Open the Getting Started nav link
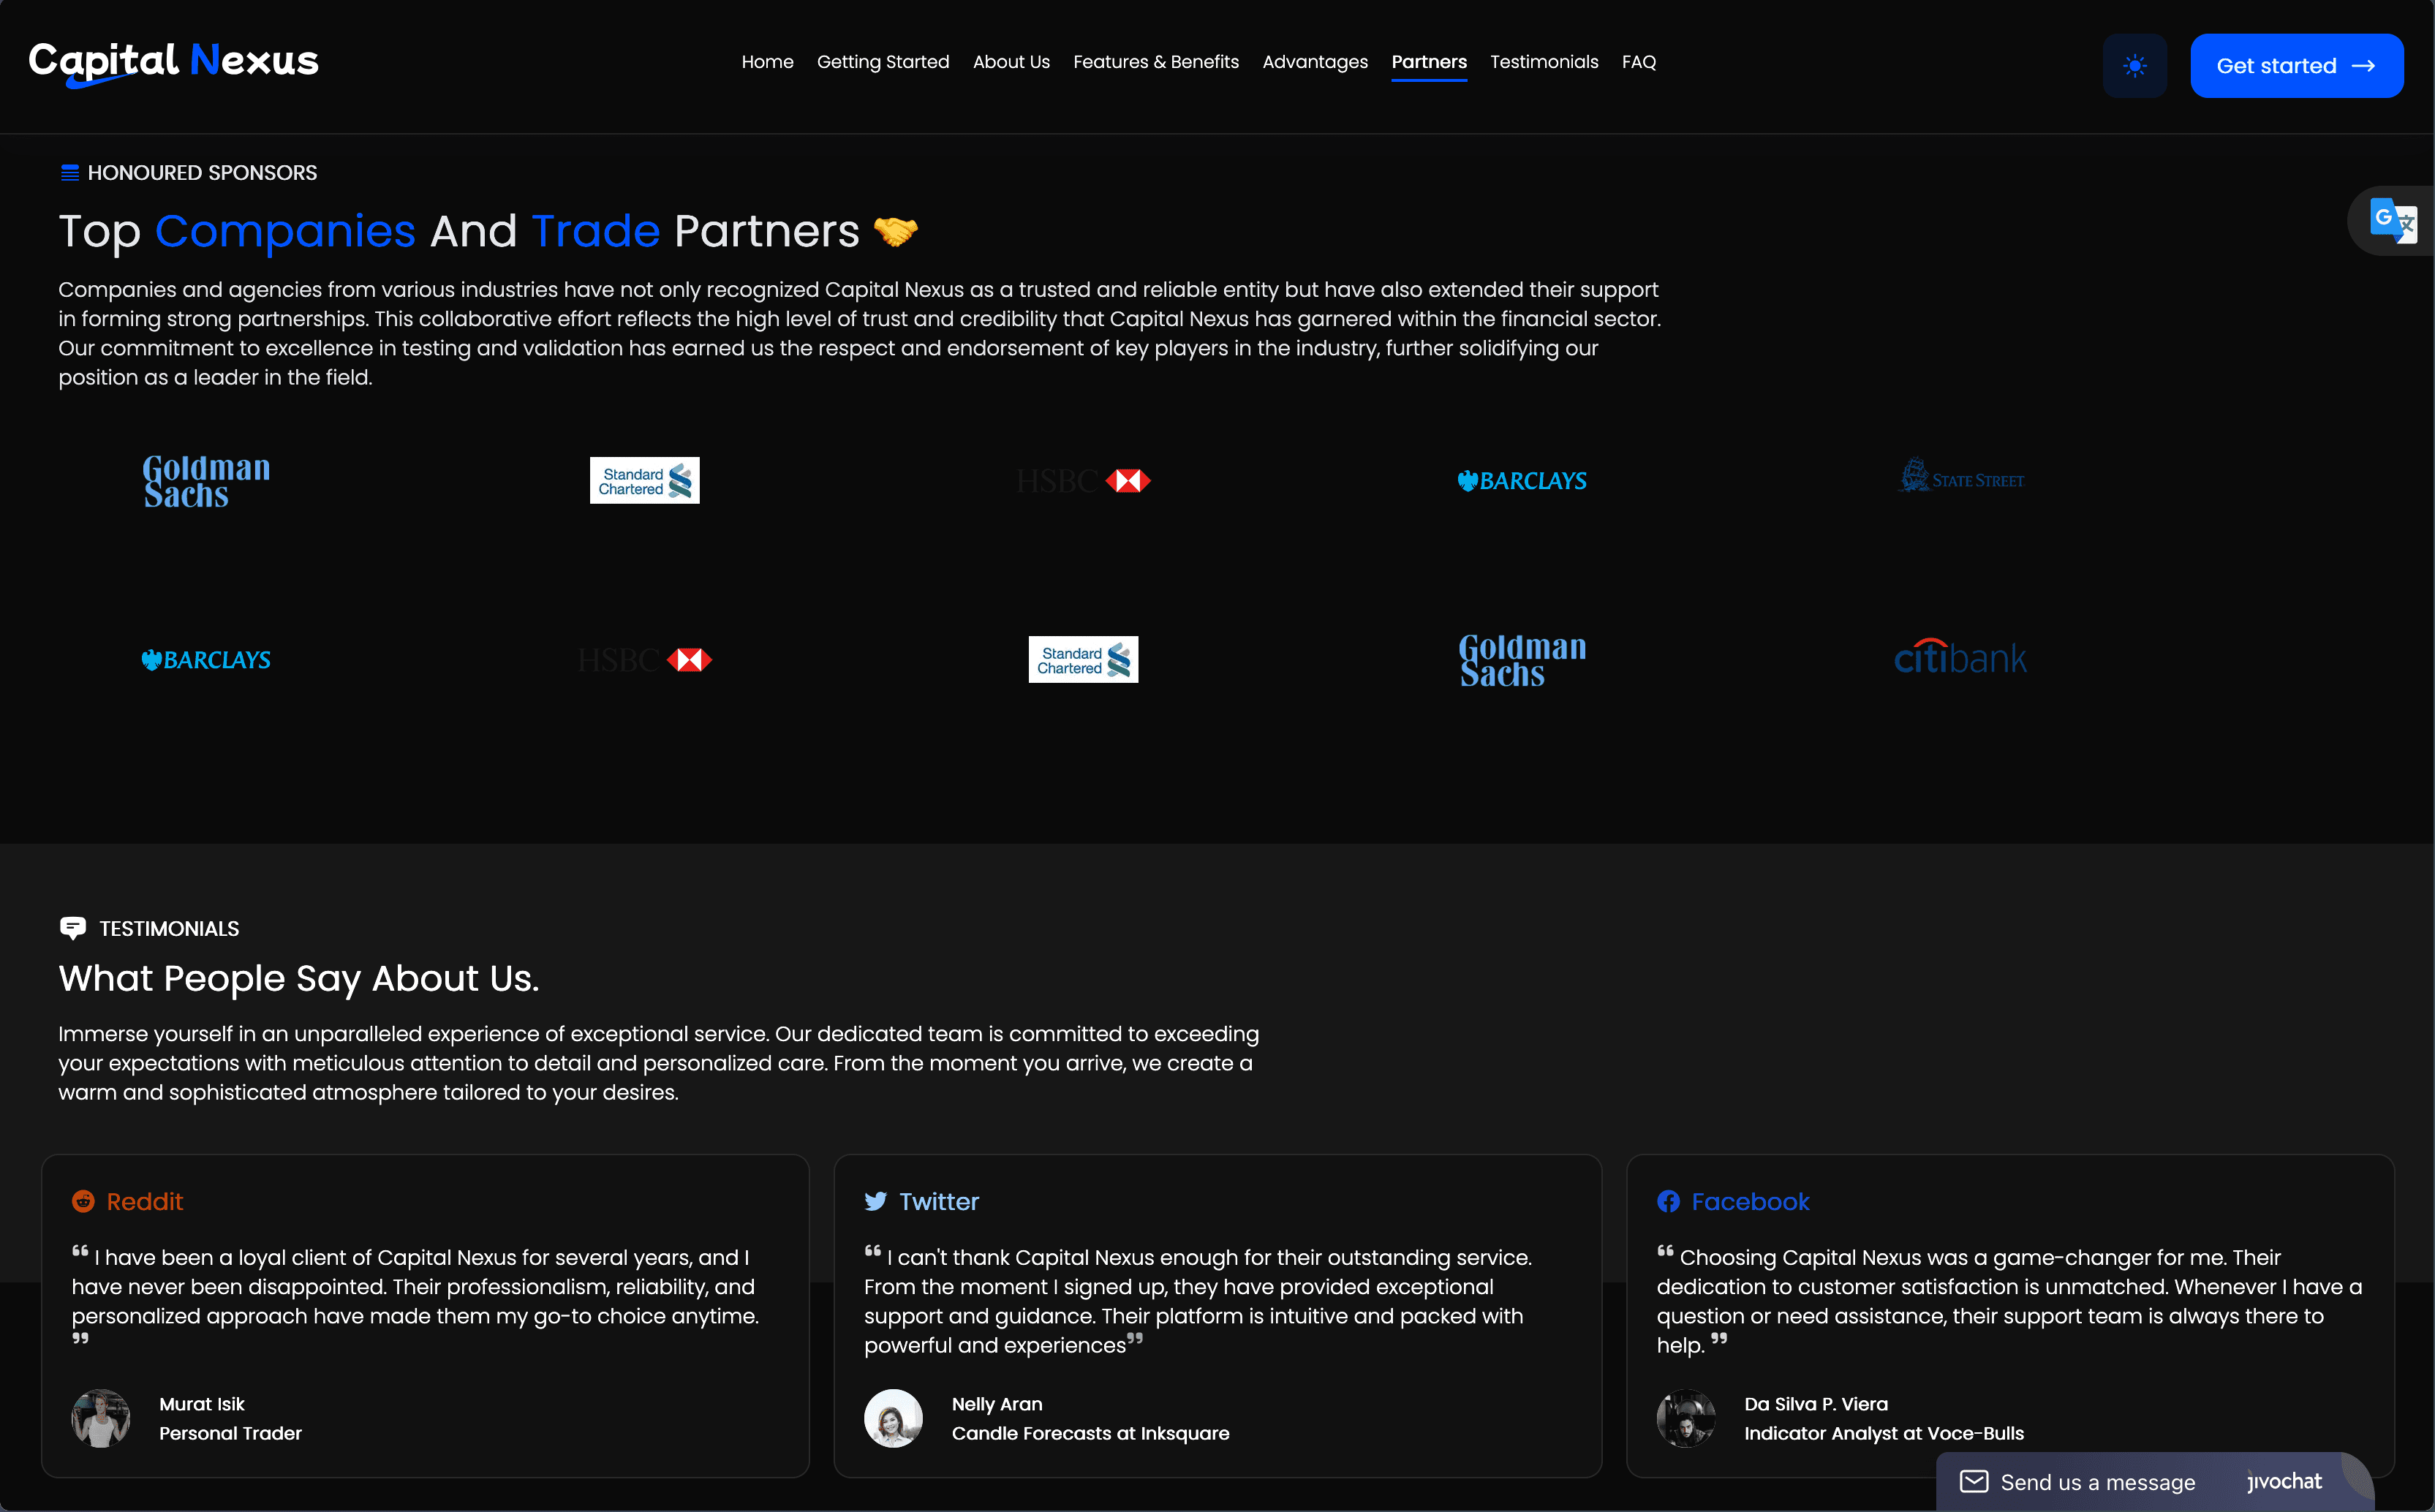 pos(882,62)
